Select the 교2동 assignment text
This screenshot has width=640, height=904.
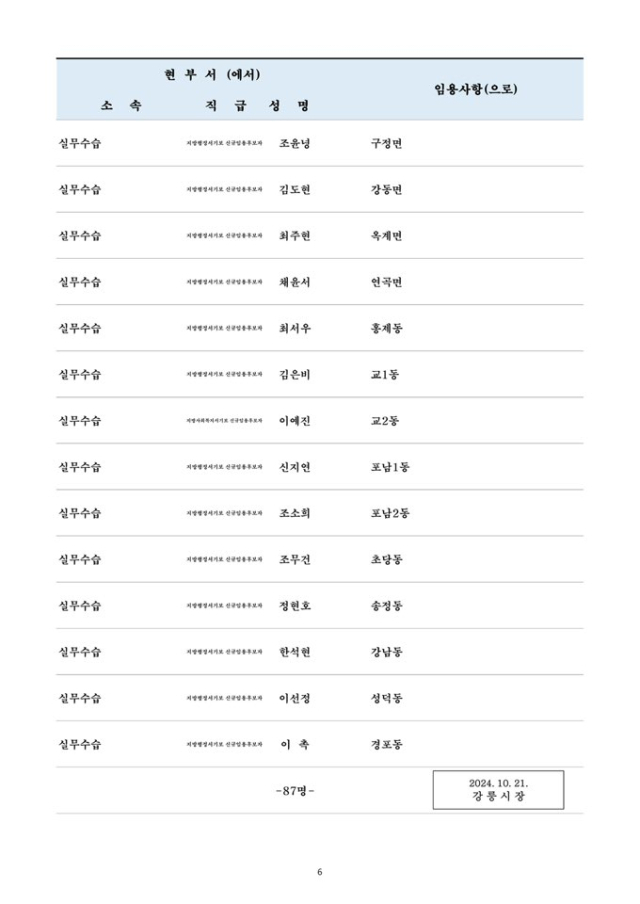385,420
